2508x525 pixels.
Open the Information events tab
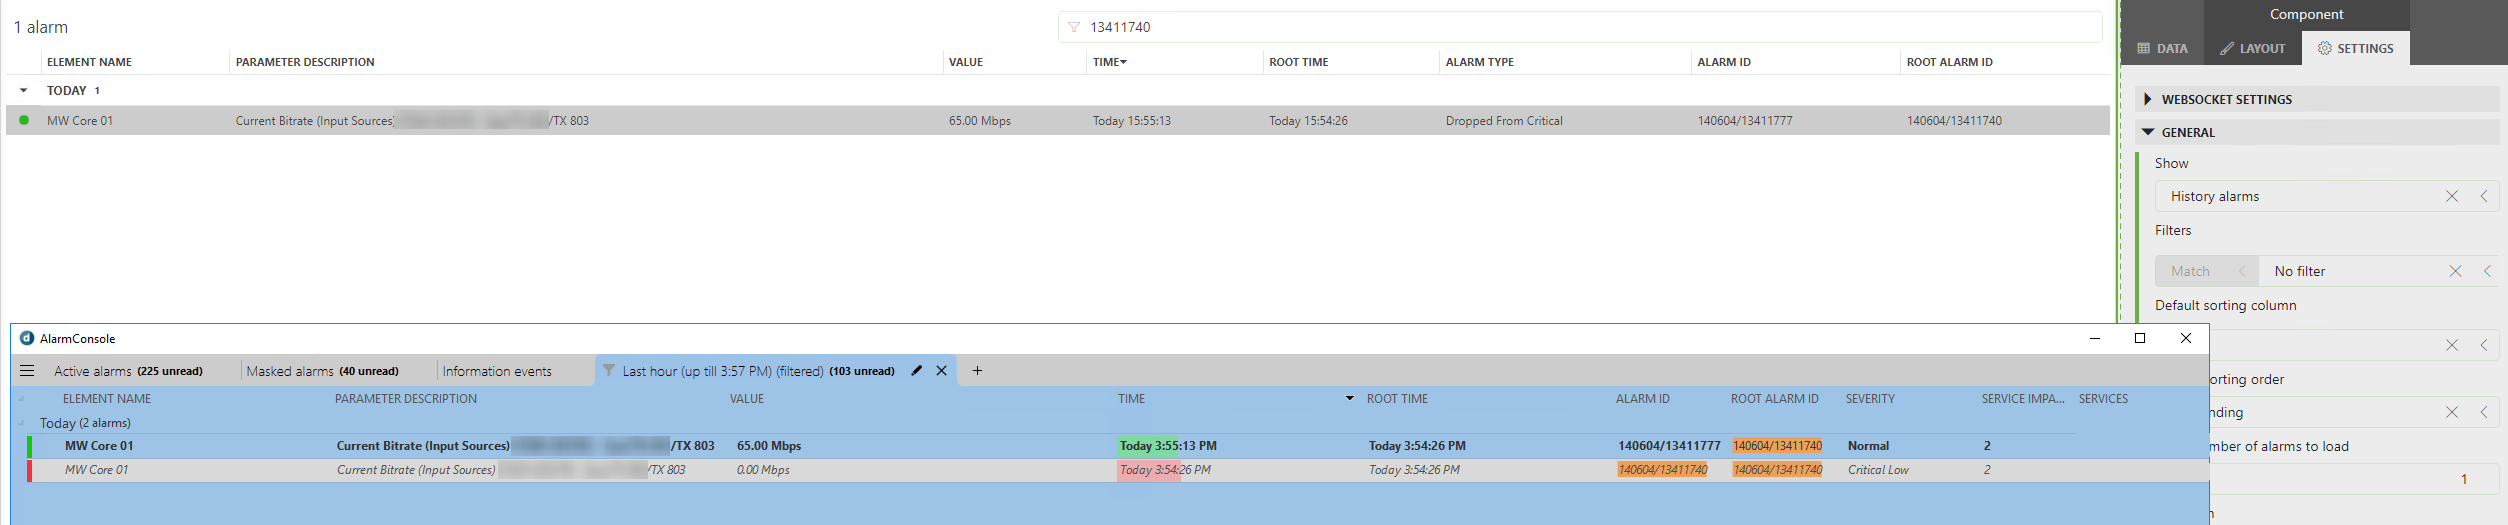pos(497,371)
